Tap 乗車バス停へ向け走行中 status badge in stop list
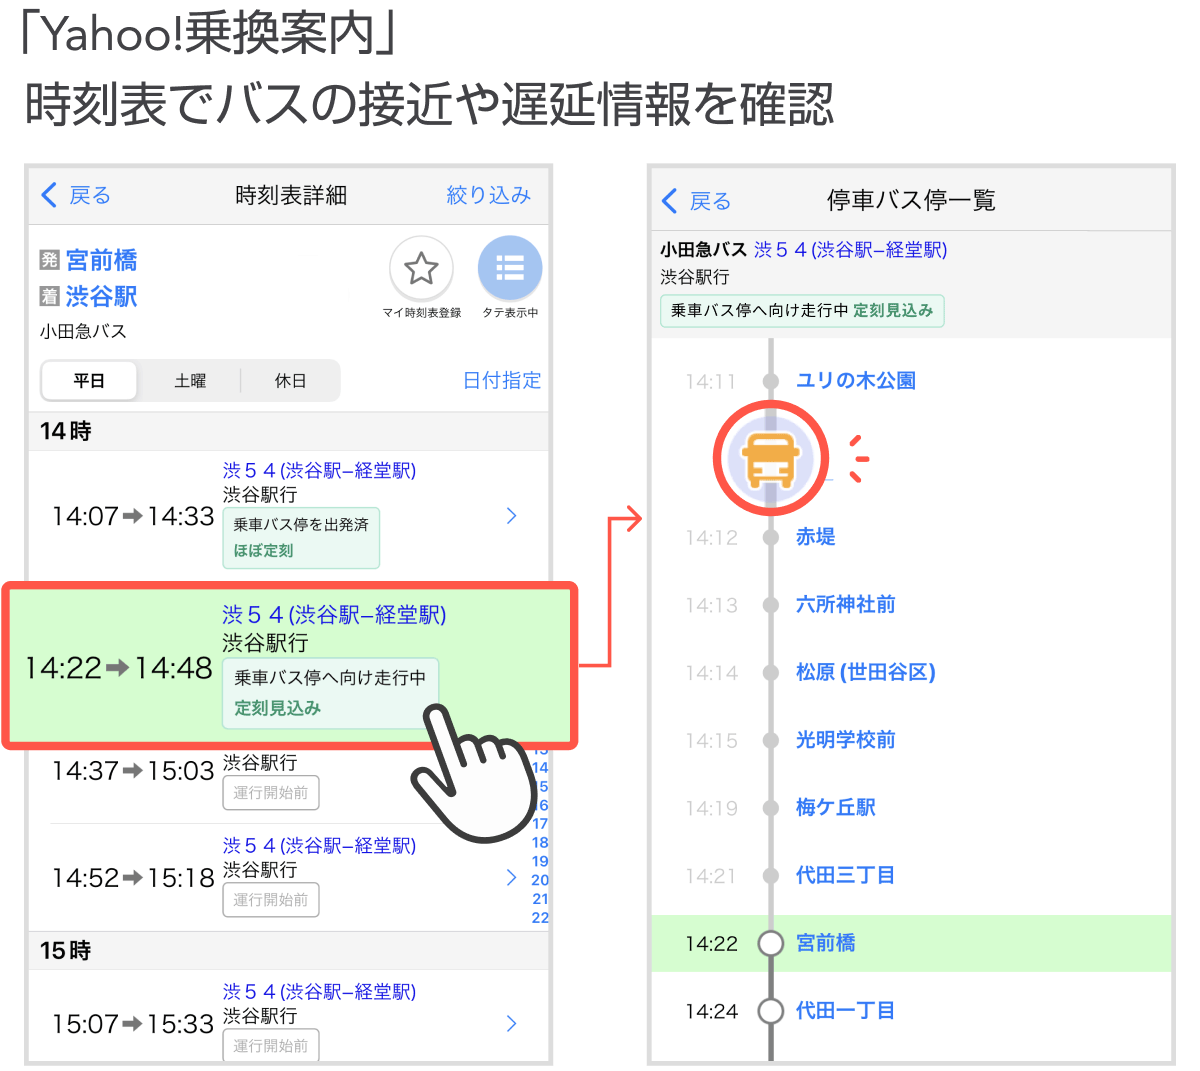 click(x=802, y=311)
